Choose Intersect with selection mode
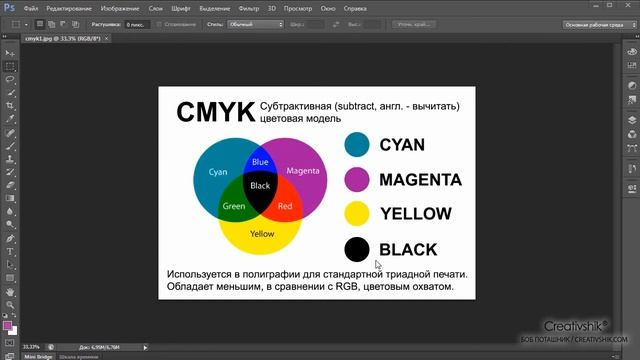Viewport: 640px width, 360px height. 76,24
